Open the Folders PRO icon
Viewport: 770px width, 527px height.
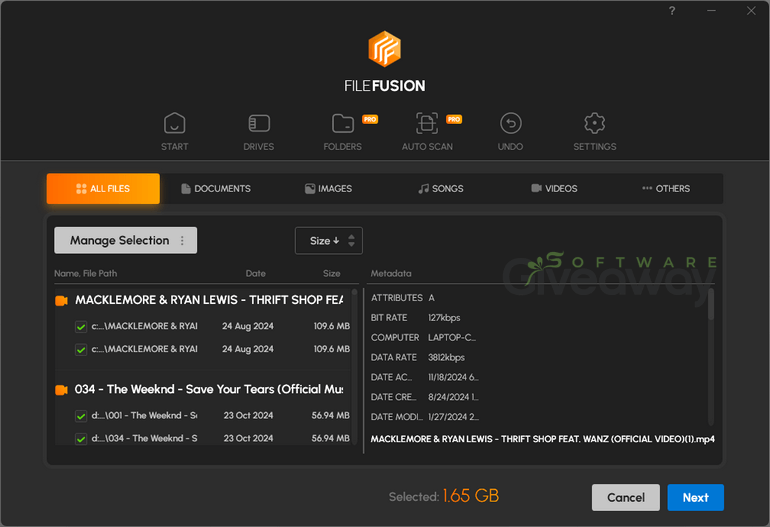click(343, 124)
